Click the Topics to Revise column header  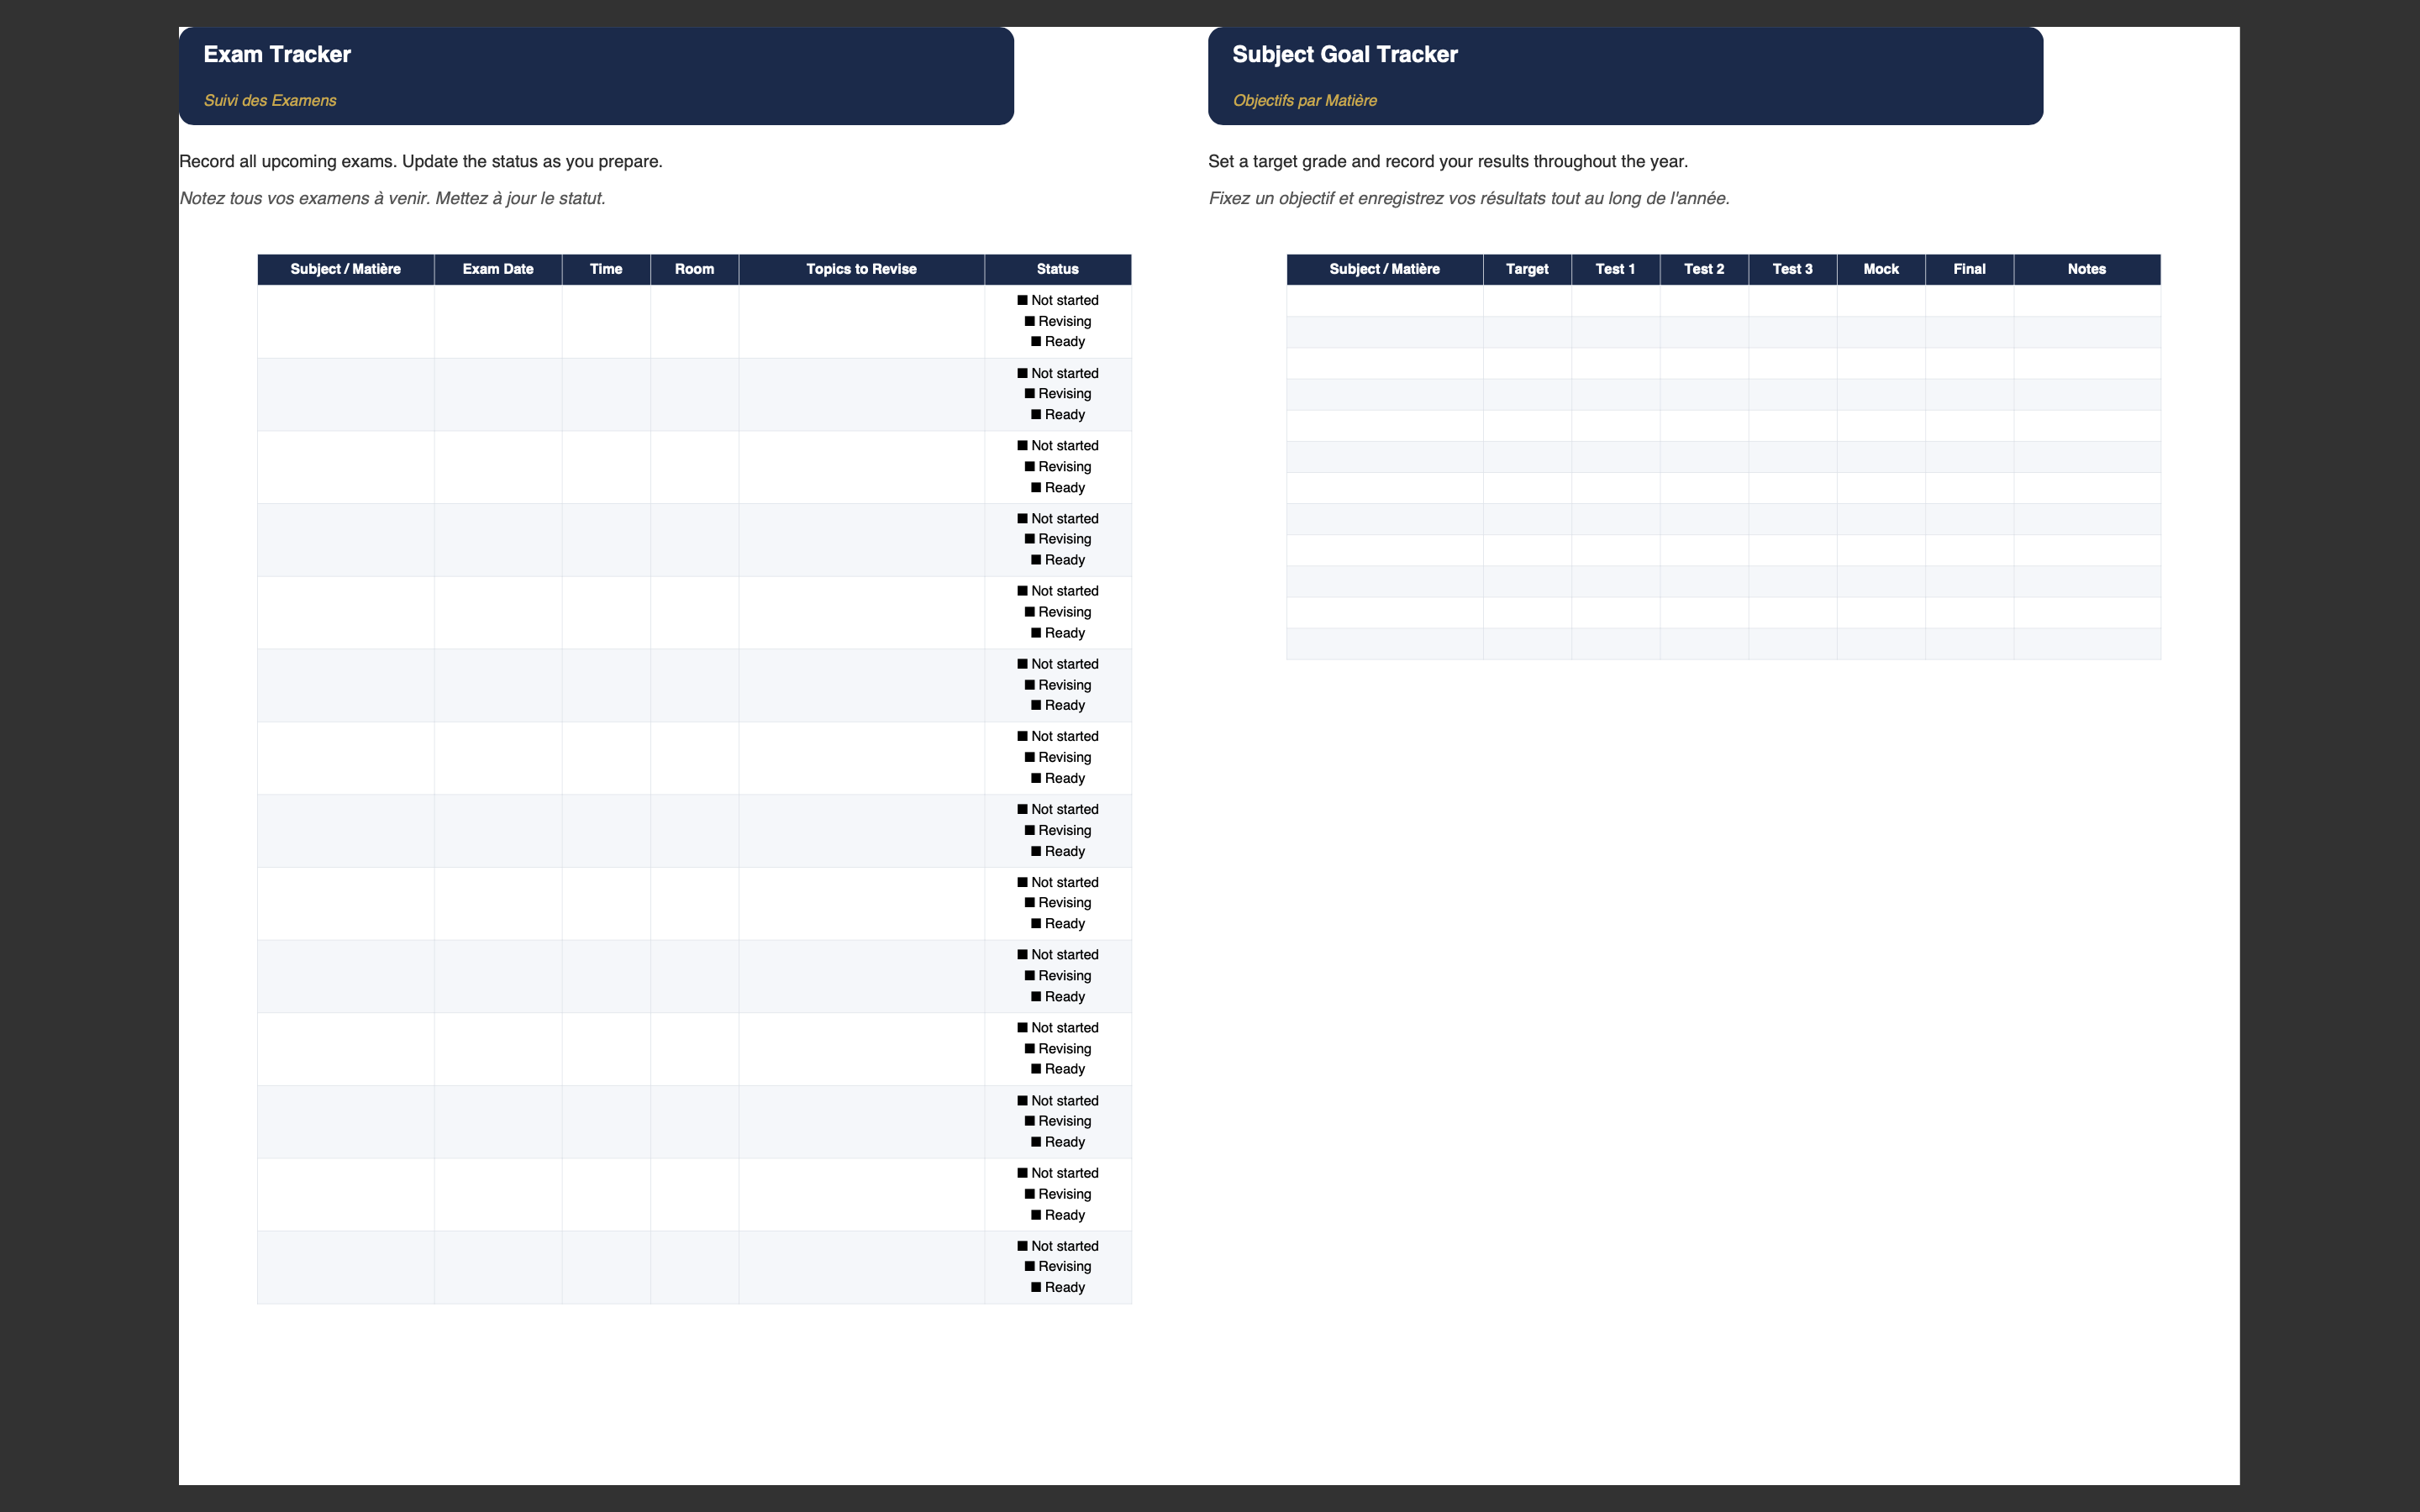(861, 269)
